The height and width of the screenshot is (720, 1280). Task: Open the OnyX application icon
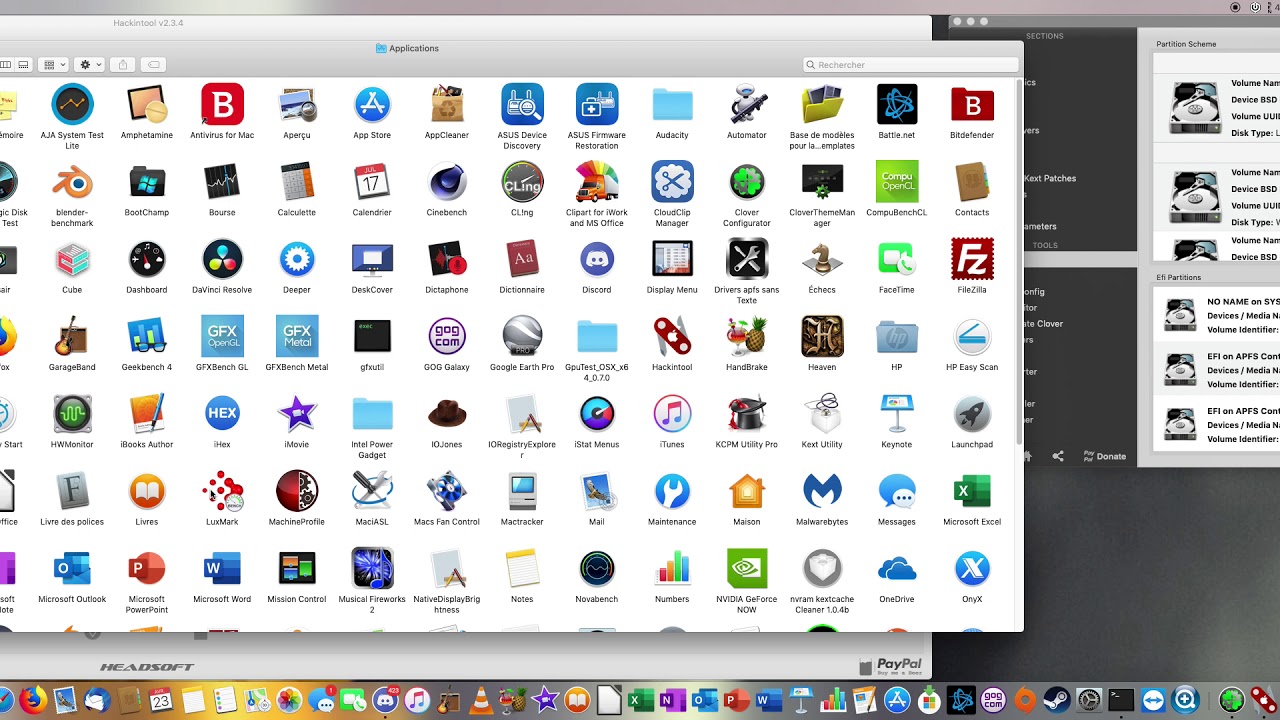(x=972, y=569)
